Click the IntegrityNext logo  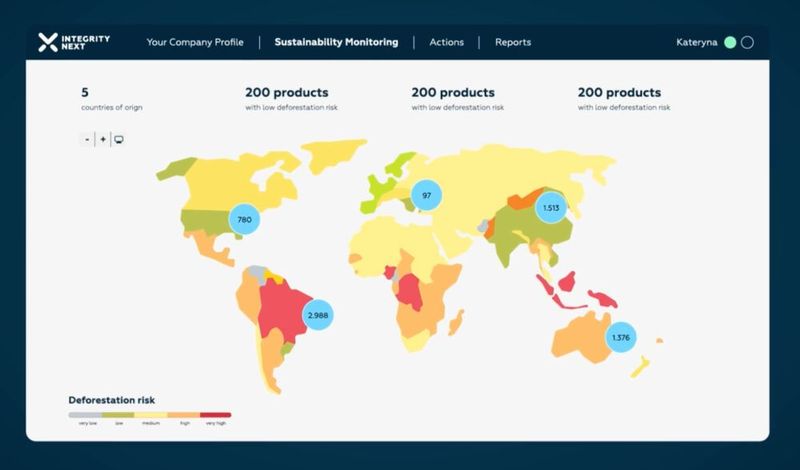pyautogui.click(x=74, y=42)
